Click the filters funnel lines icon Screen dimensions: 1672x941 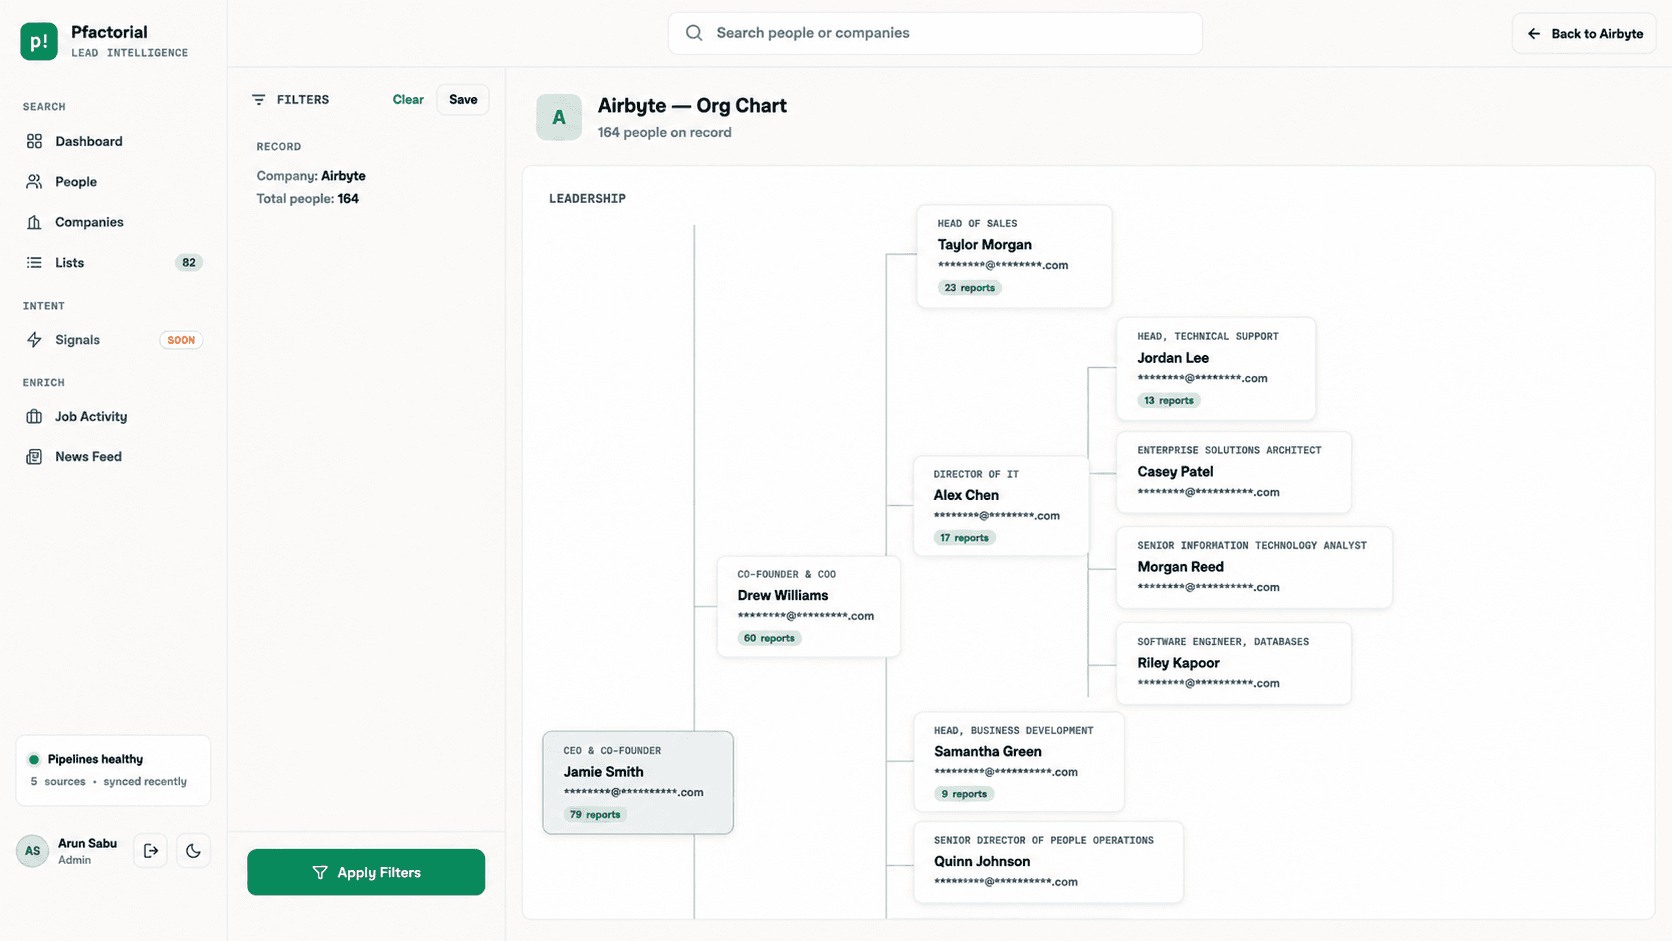click(x=259, y=100)
